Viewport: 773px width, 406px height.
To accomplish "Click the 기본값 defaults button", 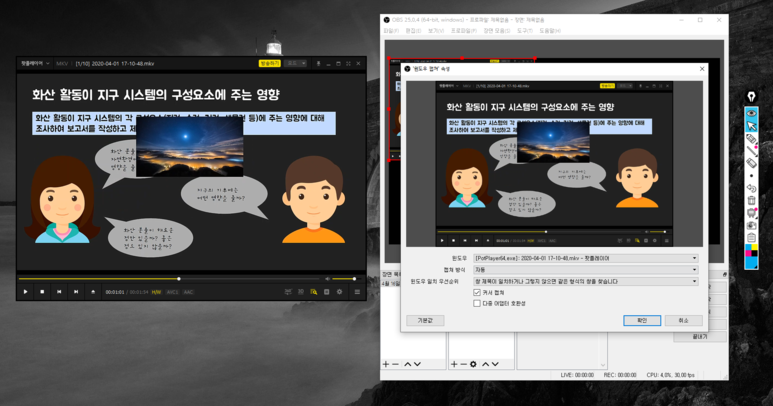I will [425, 320].
